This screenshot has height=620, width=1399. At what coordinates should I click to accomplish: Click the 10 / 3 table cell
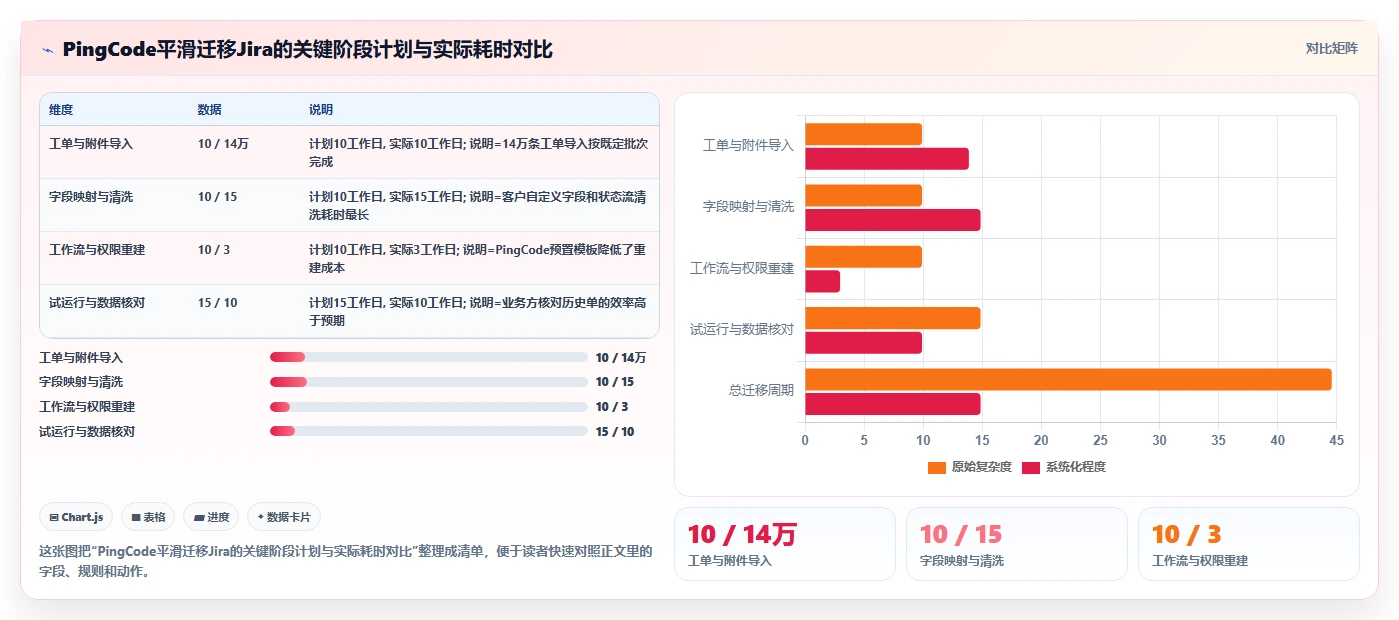(214, 250)
